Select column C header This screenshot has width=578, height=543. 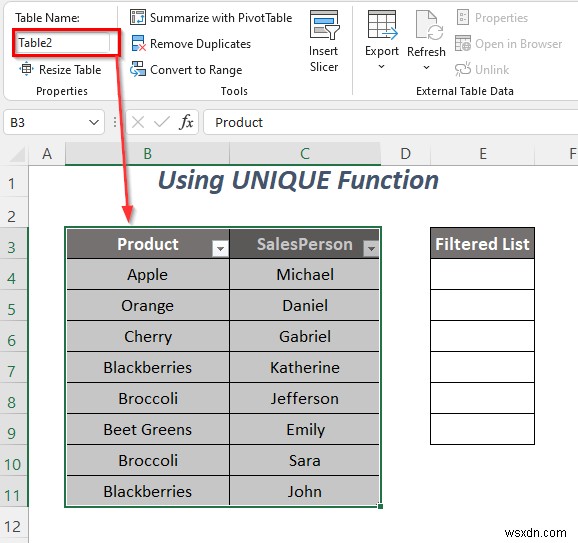coord(305,154)
